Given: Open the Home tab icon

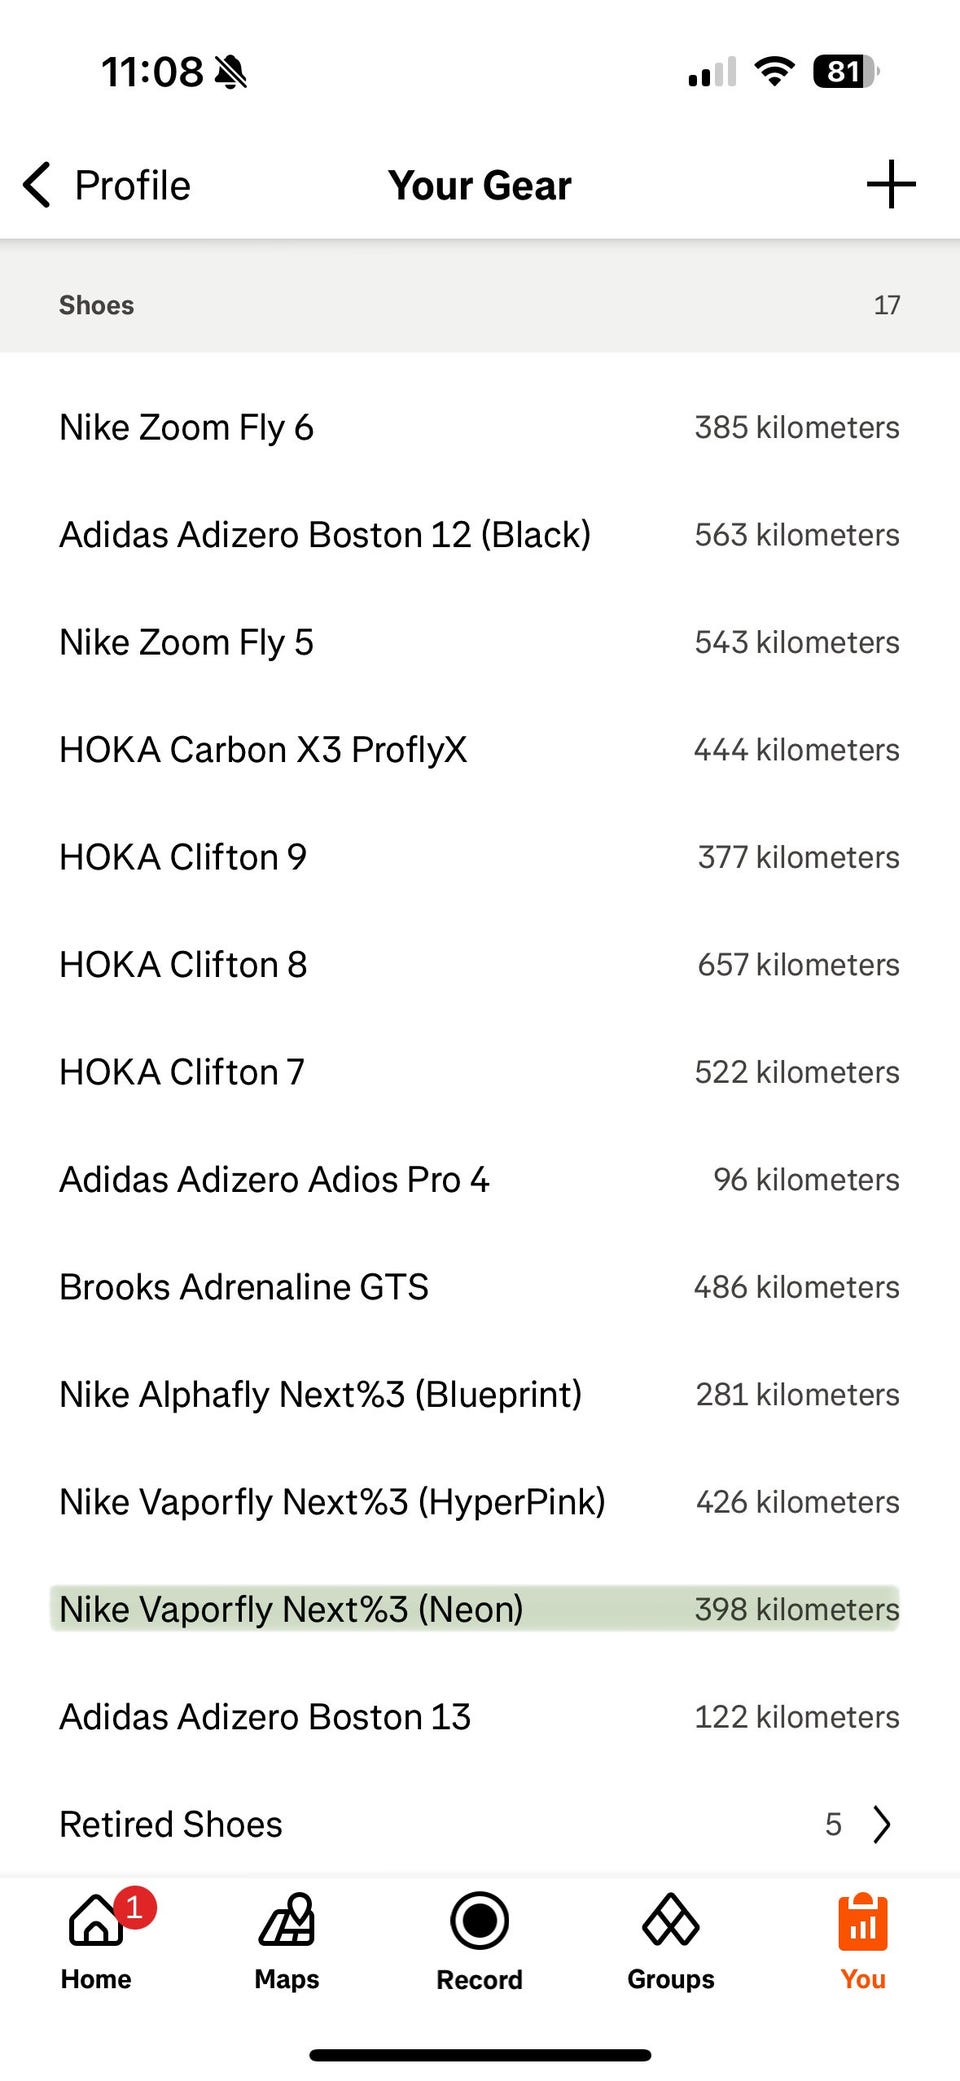Looking at the screenshot, I should click(96, 1920).
